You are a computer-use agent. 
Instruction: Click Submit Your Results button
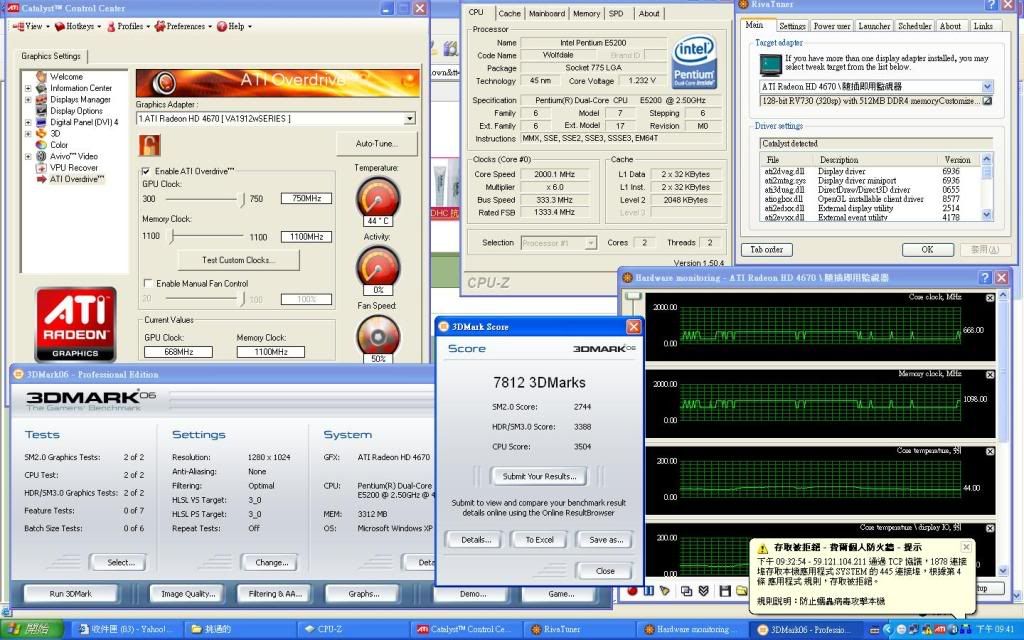539,476
